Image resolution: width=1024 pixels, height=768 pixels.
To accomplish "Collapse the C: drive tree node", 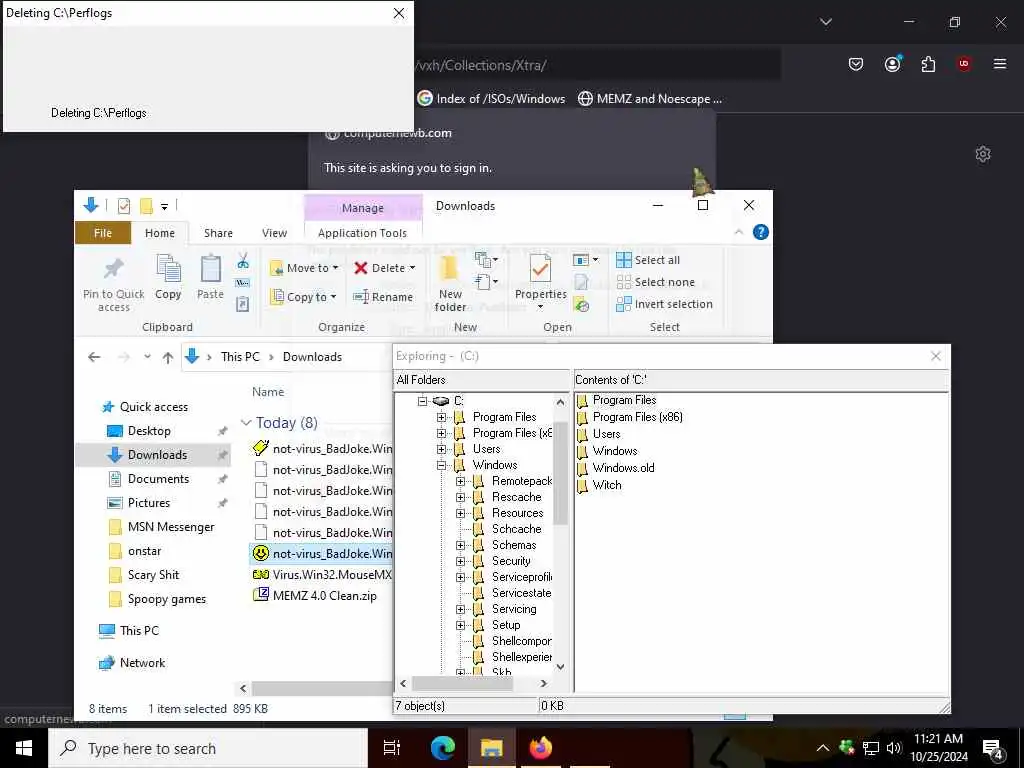I will [423, 401].
